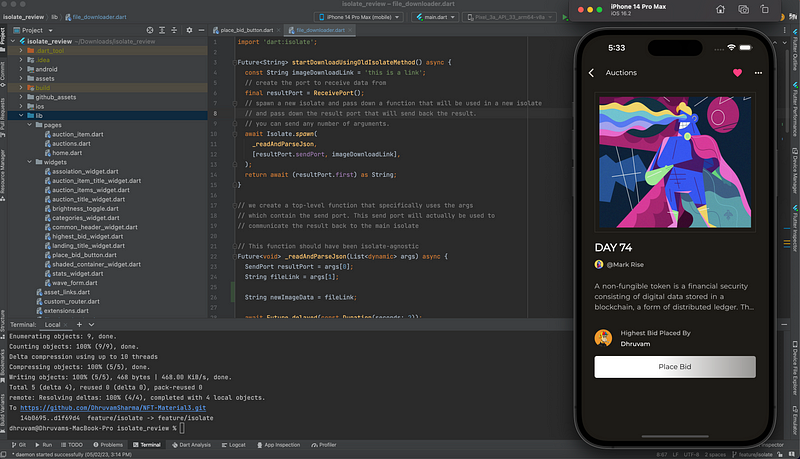The width and height of the screenshot is (800, 459).
Task: Open main.dart run configuration dropdown
Action: click(x=435, y=17)
